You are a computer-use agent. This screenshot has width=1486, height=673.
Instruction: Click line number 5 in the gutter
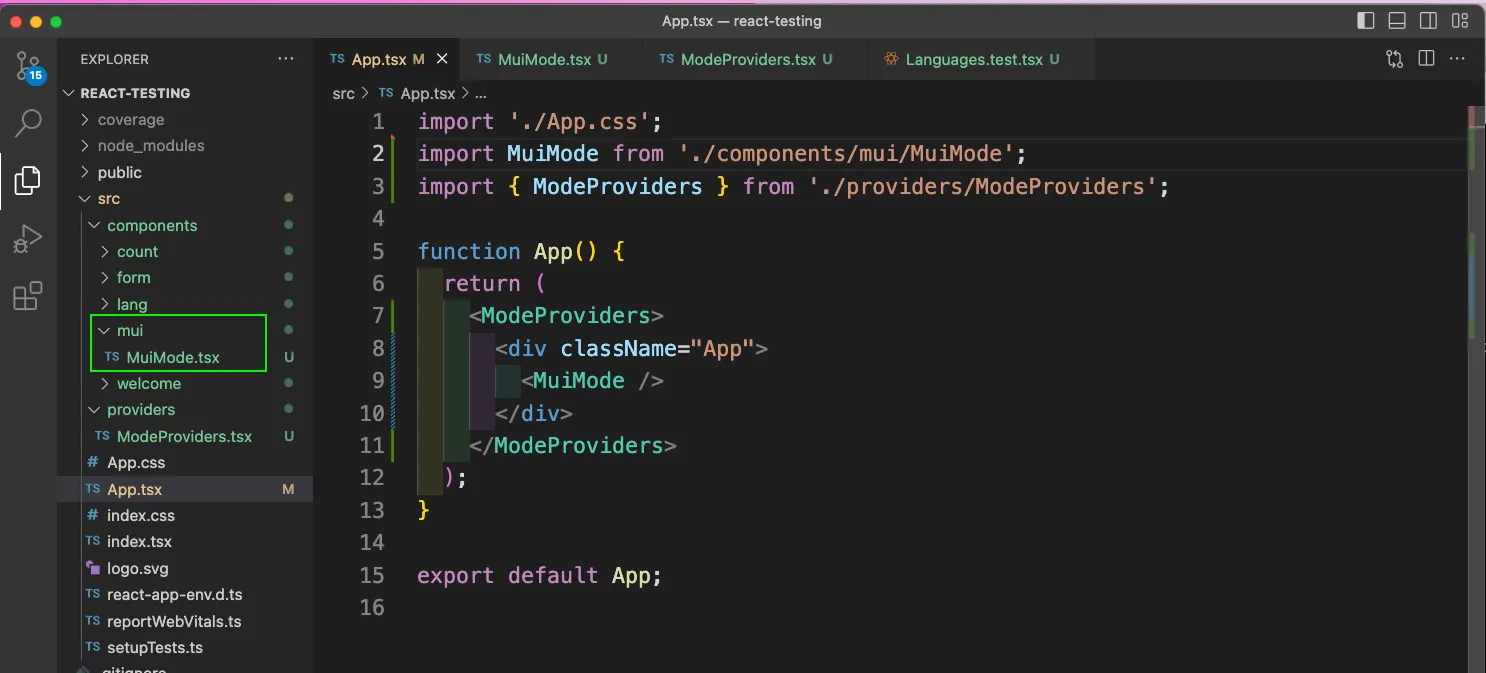[x=377, y=251]
